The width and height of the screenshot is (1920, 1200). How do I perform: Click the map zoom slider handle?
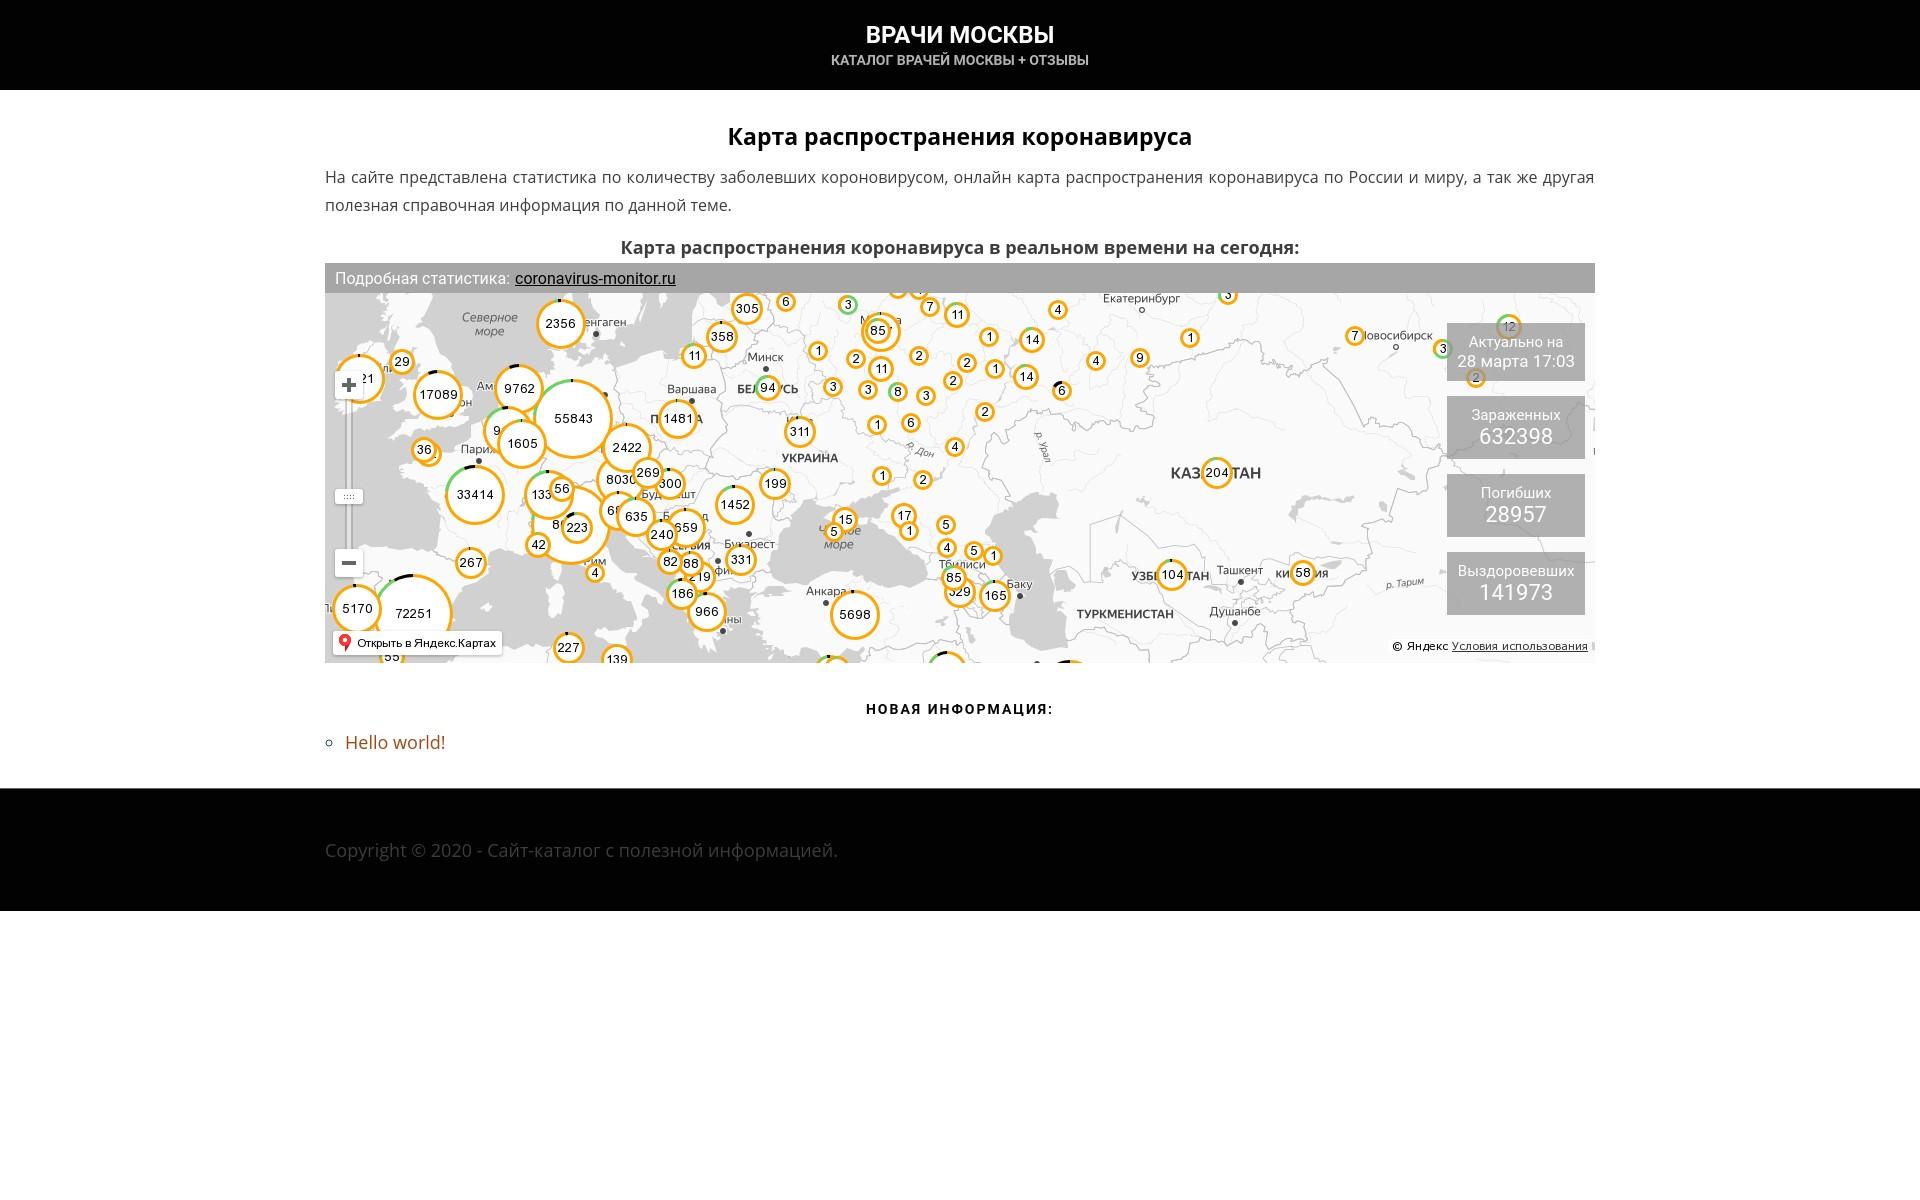click(x=349, y=496)
